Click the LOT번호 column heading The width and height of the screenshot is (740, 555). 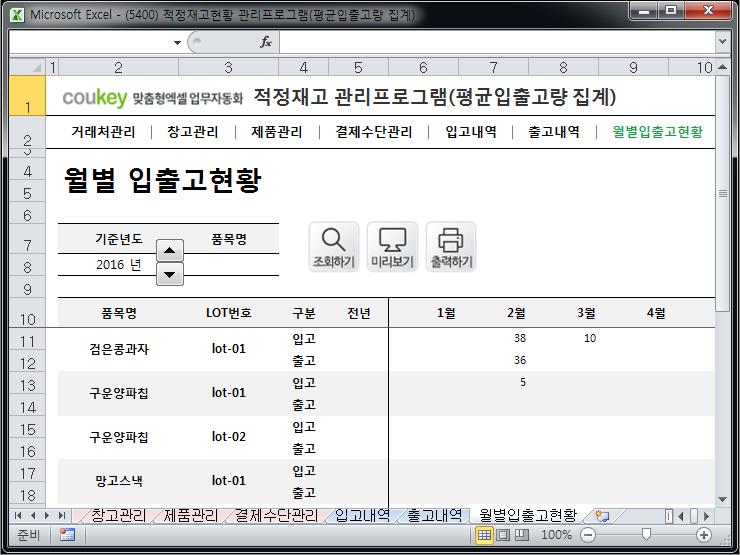(228, 313)
